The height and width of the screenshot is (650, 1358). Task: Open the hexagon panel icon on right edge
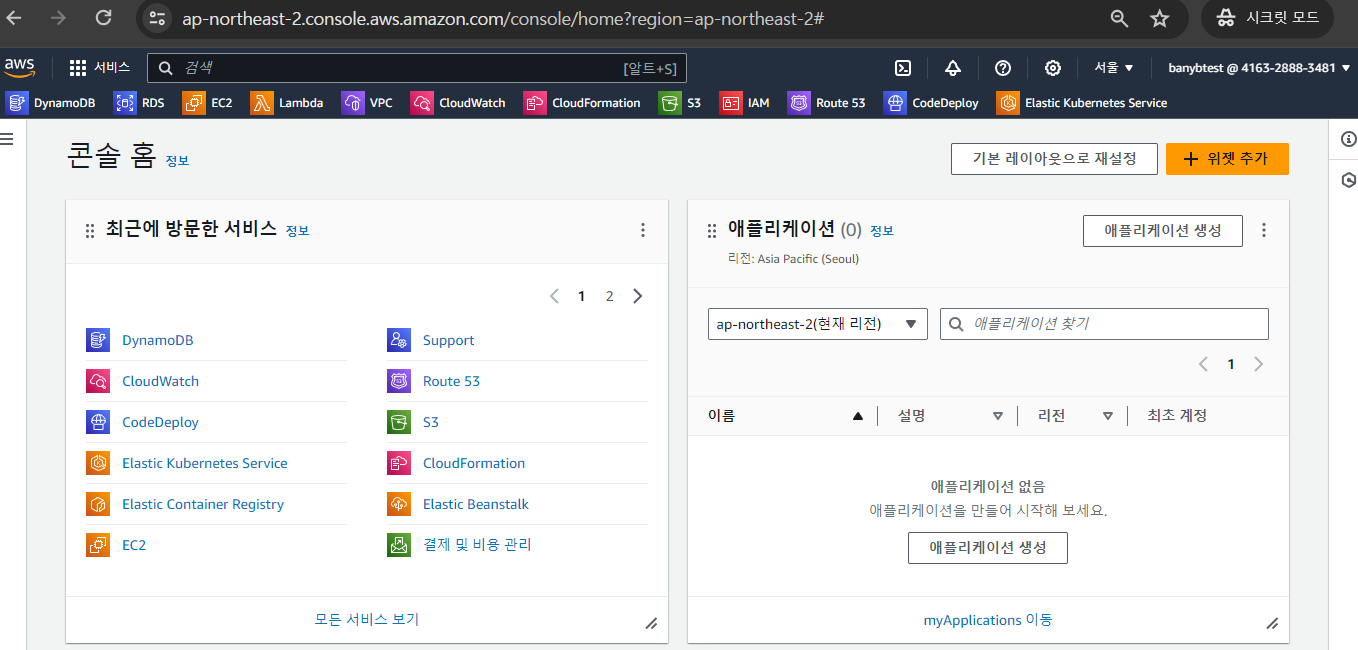pos(1349,180)
